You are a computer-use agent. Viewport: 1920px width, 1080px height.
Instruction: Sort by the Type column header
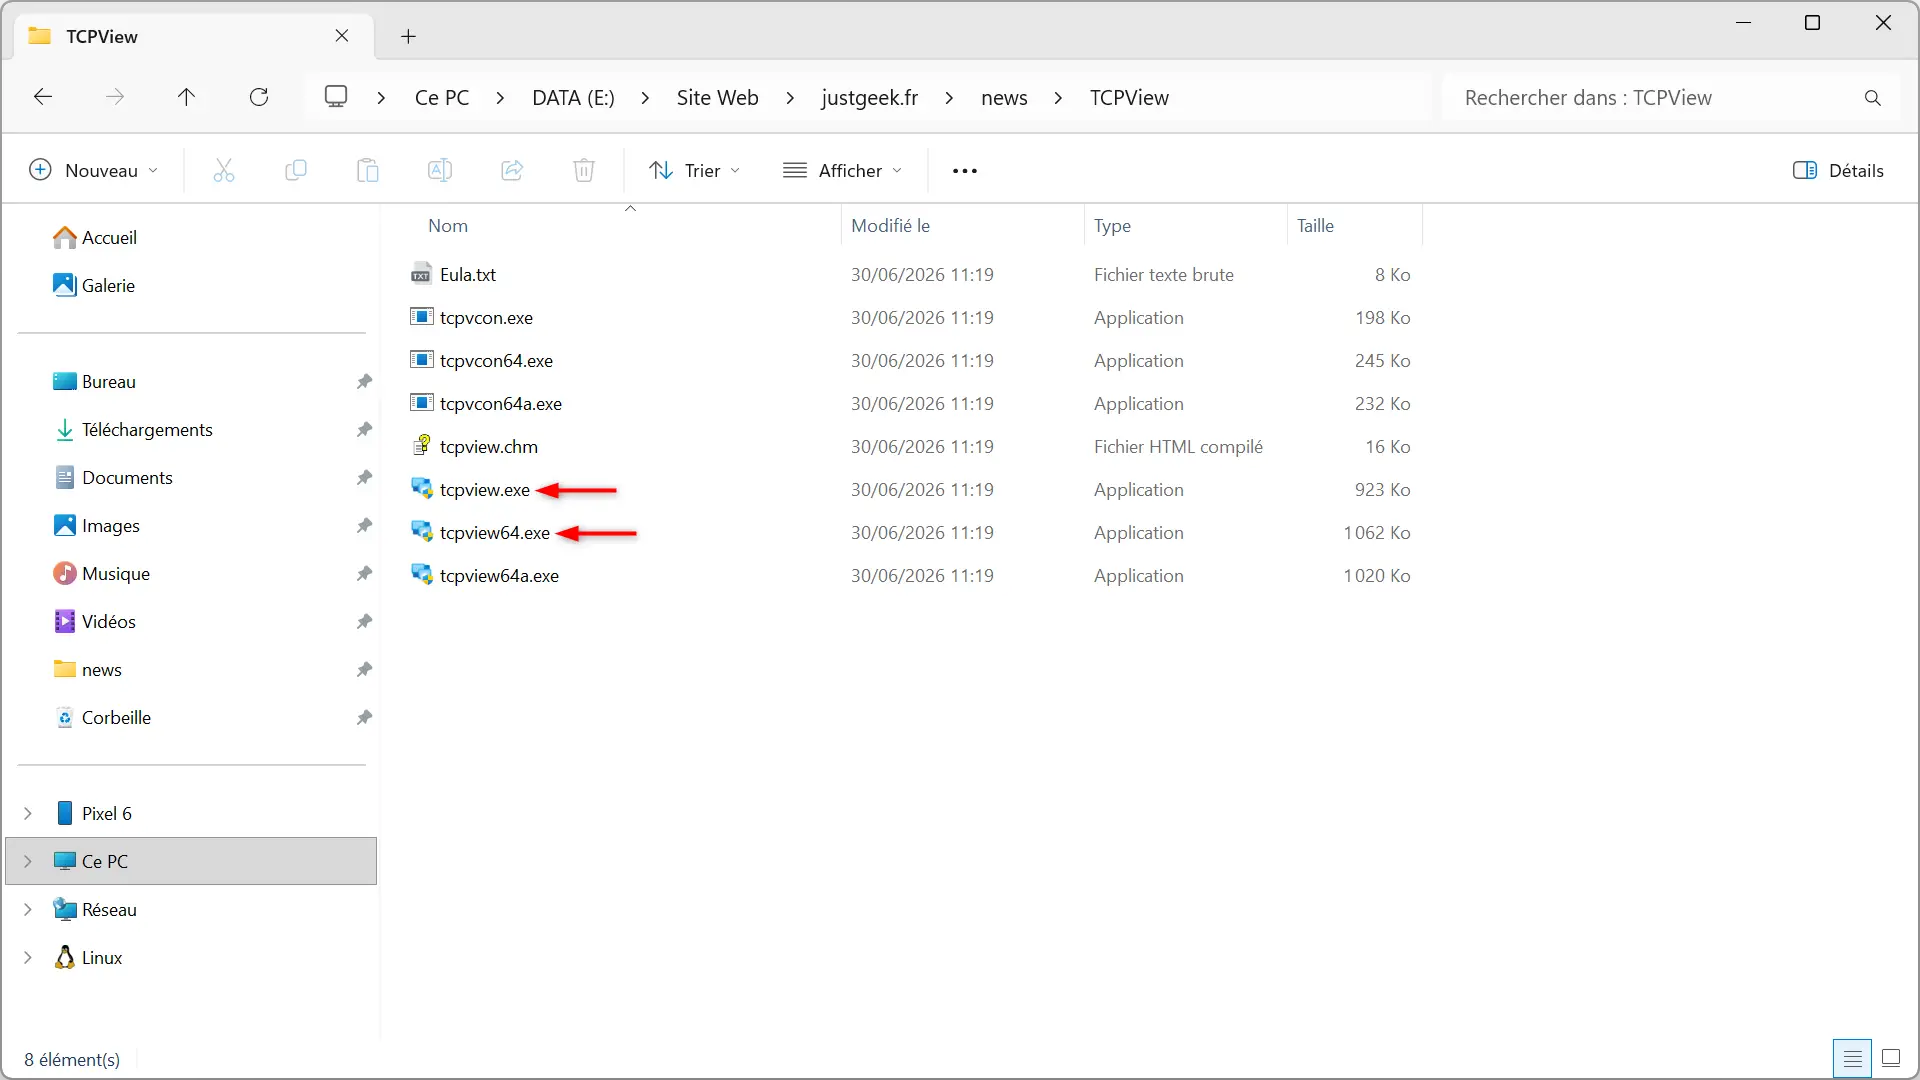(x=1112, y=226)
